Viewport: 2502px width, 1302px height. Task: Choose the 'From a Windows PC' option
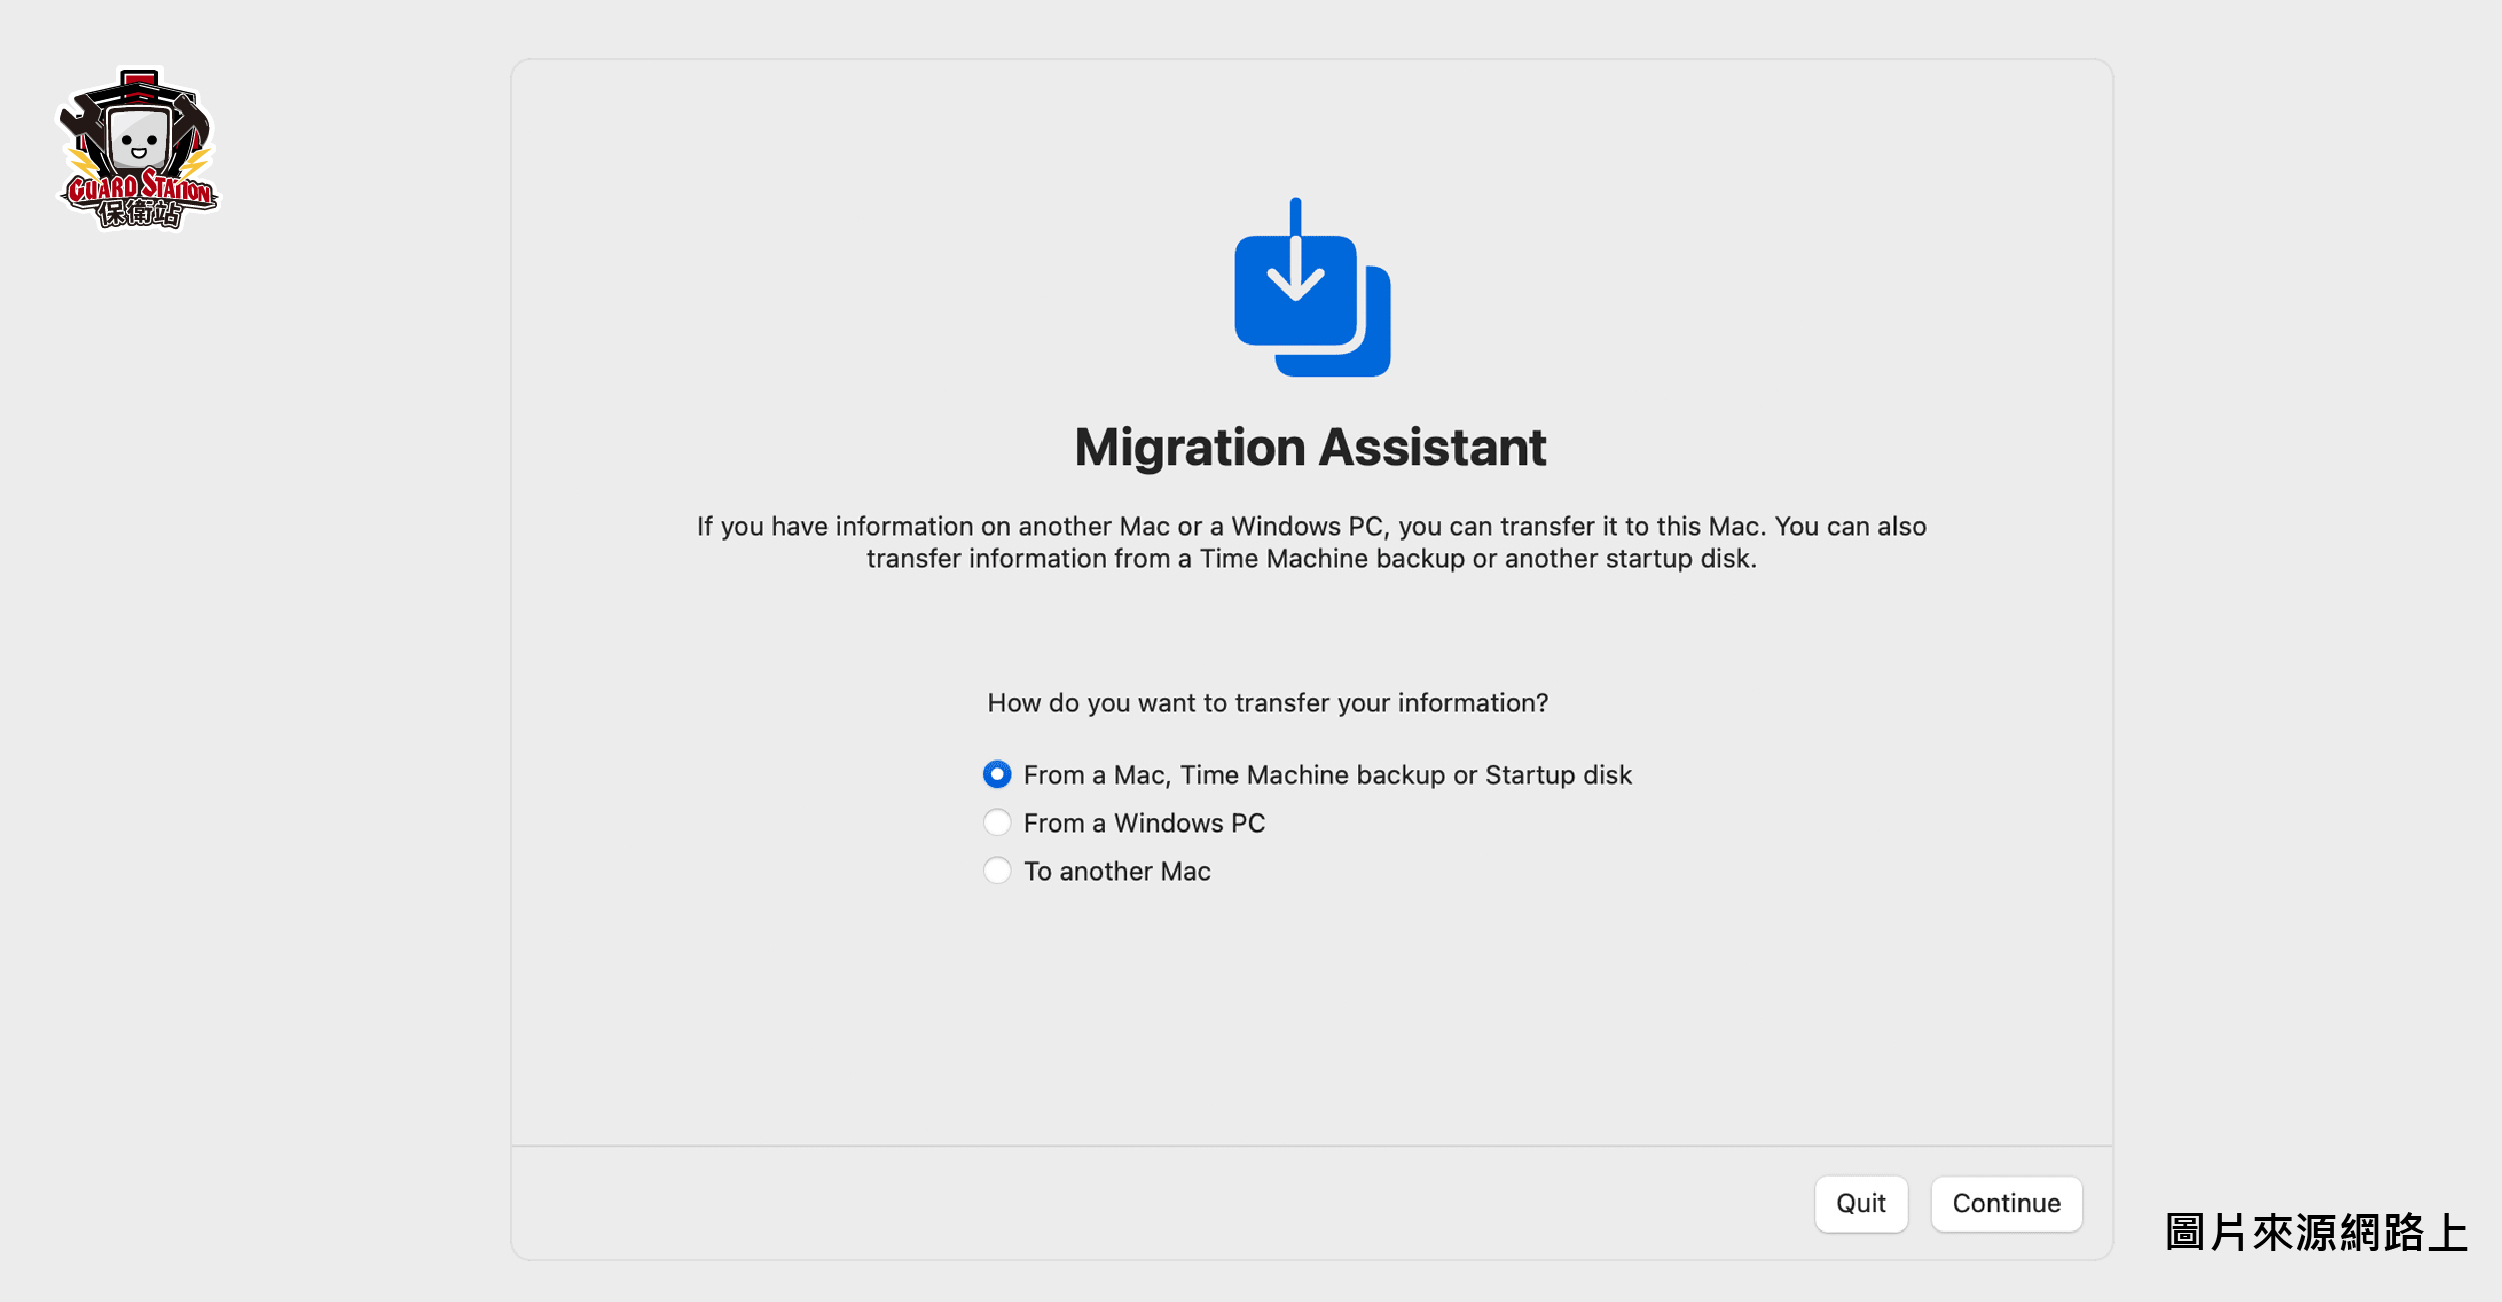click(x=997, y=822)
